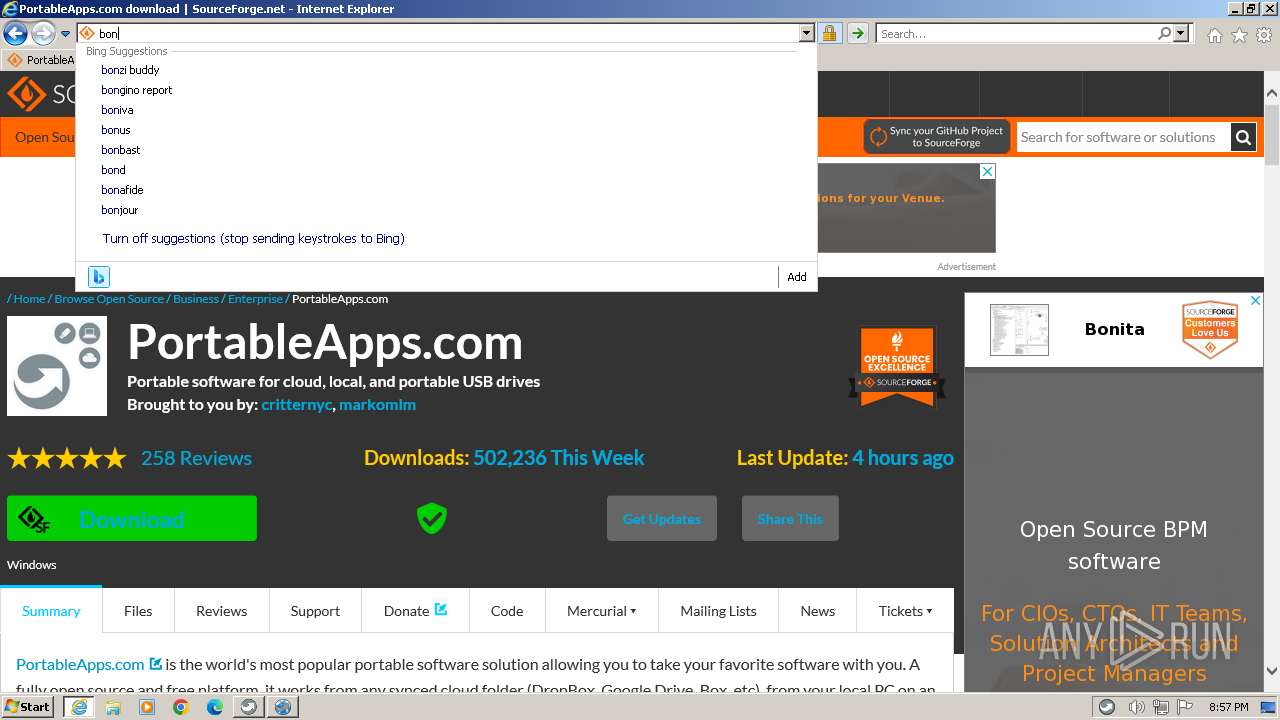Switch to the Files tab

click(x=138, y=611)
